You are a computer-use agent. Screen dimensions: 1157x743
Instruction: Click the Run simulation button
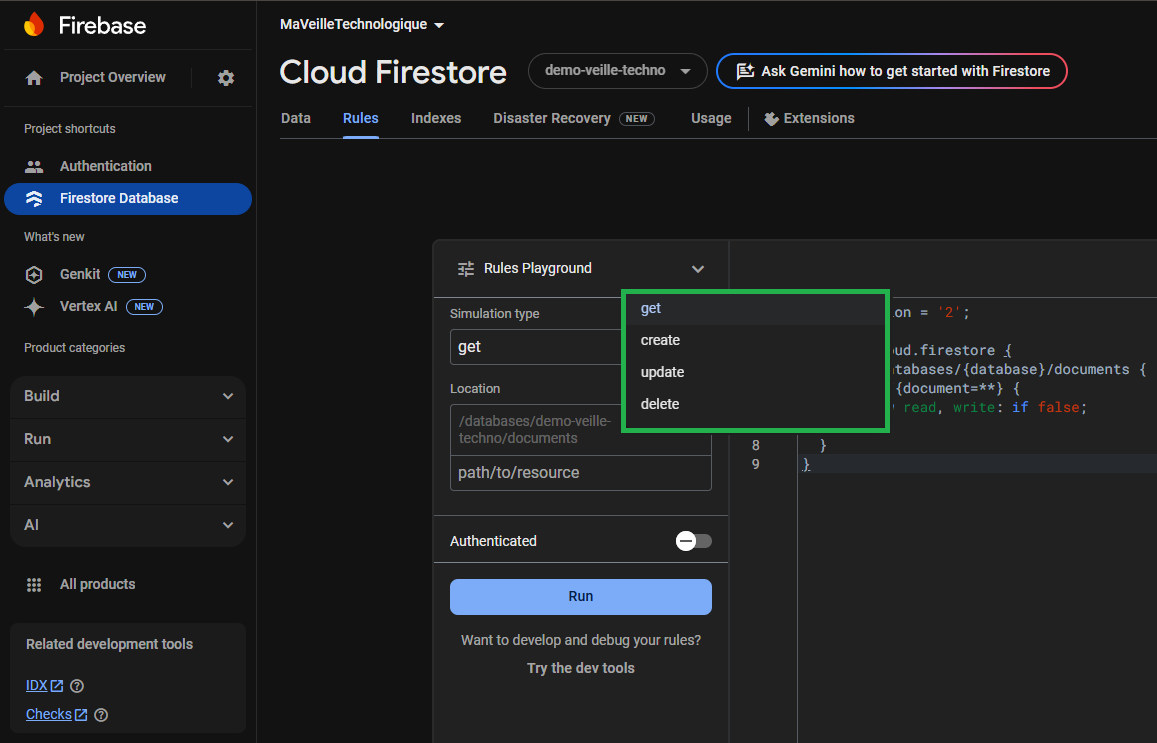581,597
